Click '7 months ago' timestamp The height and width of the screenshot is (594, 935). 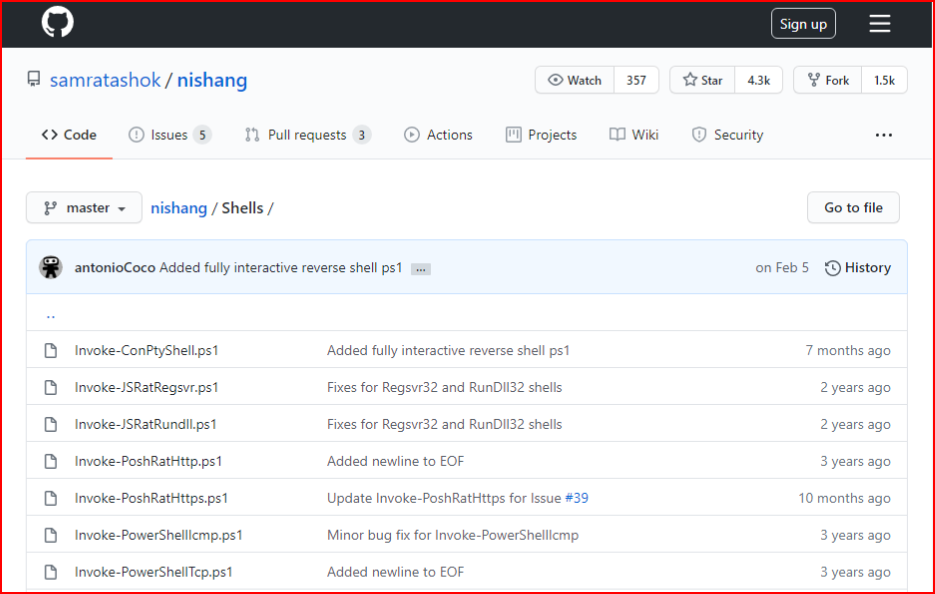(x=848, y=350)
